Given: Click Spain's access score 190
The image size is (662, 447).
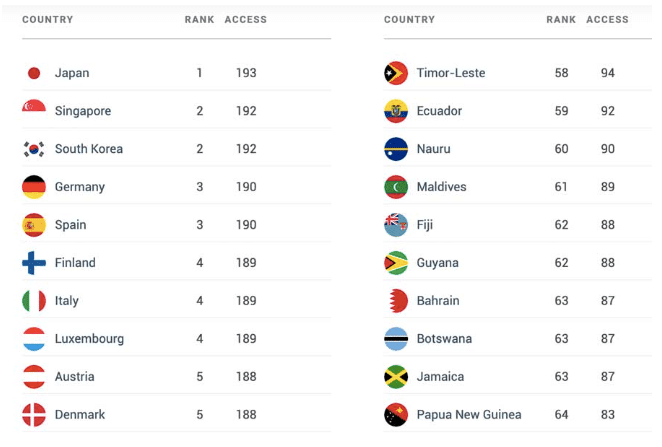Looking at the screenshot, I should tap(246, 225).
